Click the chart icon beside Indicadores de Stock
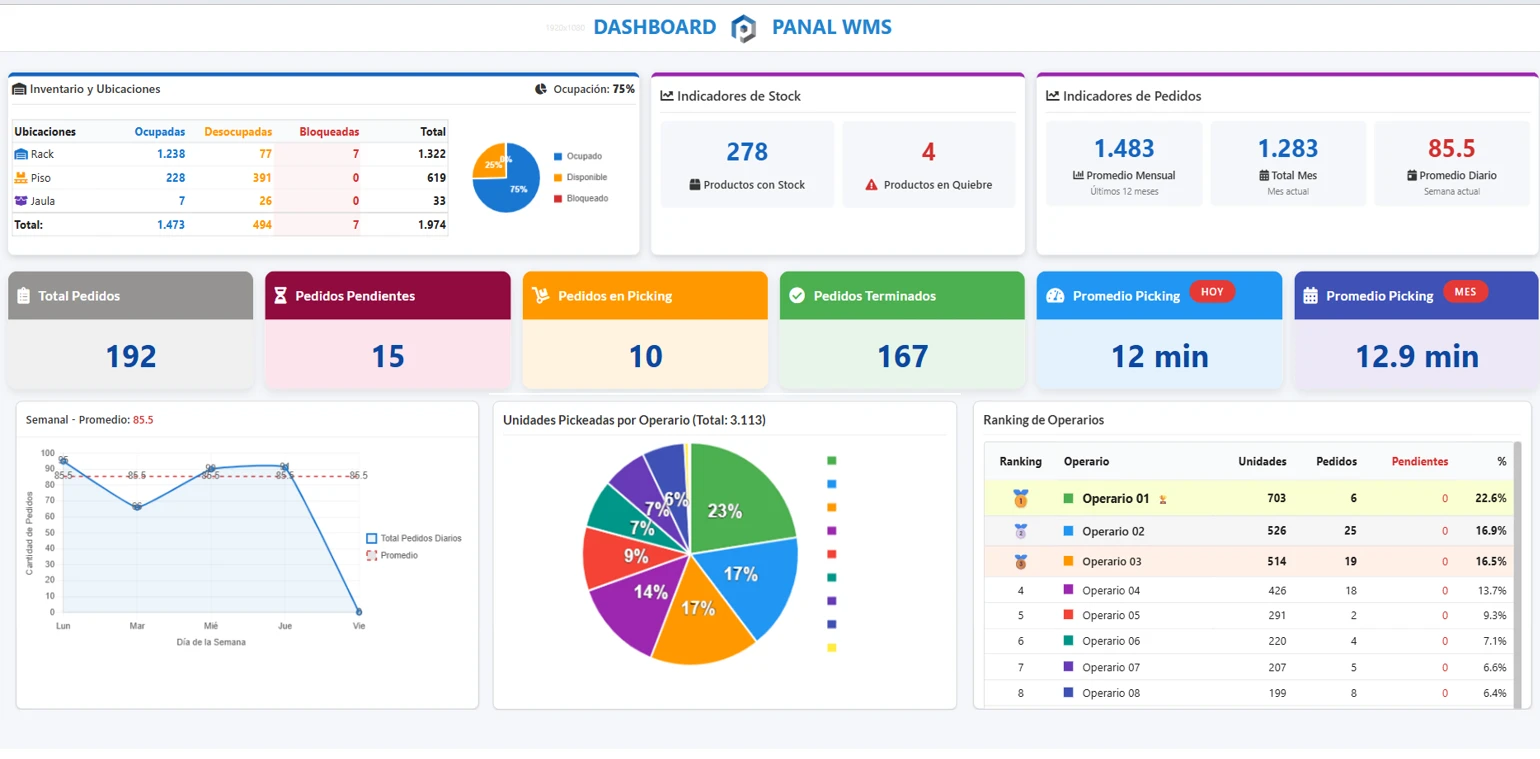Viewport: 1540px width, 759px height. (667, 96)
